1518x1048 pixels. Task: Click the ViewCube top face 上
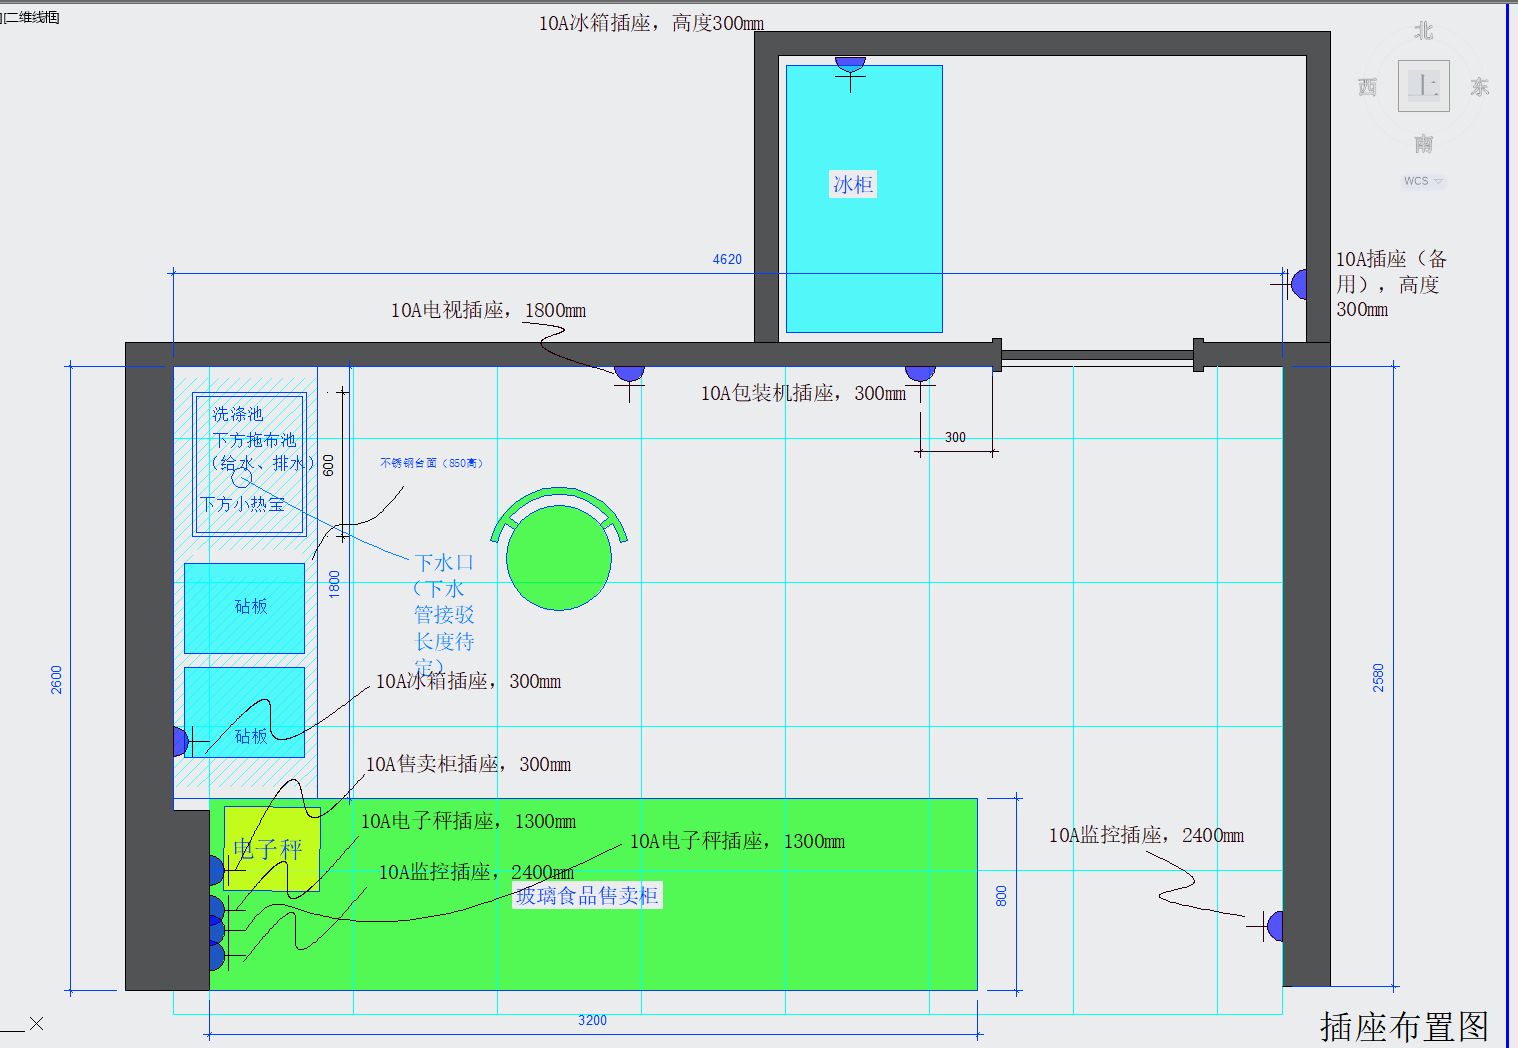coord(1423,86)
